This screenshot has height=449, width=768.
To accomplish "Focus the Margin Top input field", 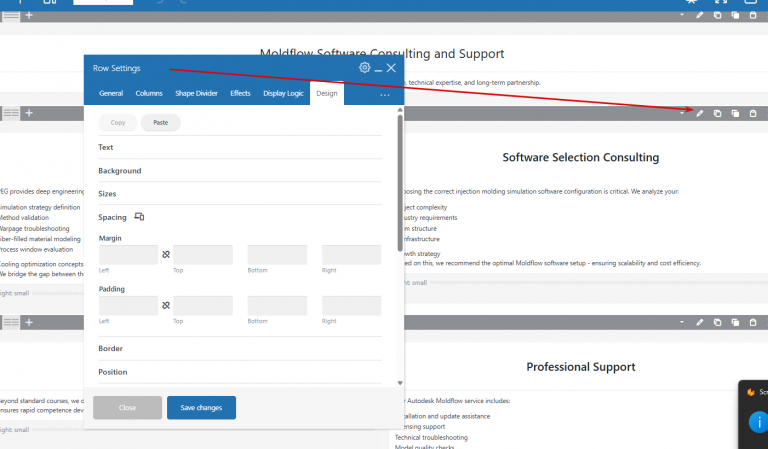I will pyautogui.click(x=203, y=255).
